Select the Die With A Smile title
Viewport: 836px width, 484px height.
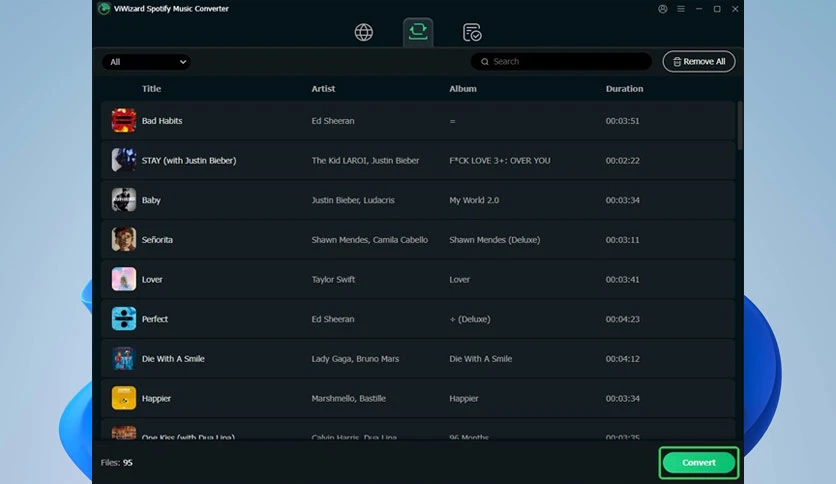[173, 359]
